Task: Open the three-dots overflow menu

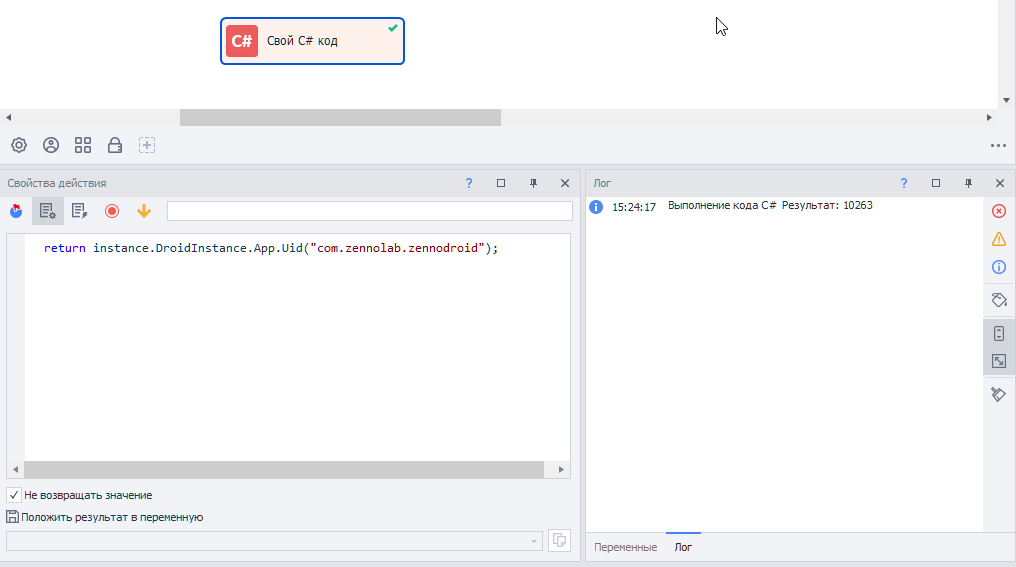Action: pos(997,145)
